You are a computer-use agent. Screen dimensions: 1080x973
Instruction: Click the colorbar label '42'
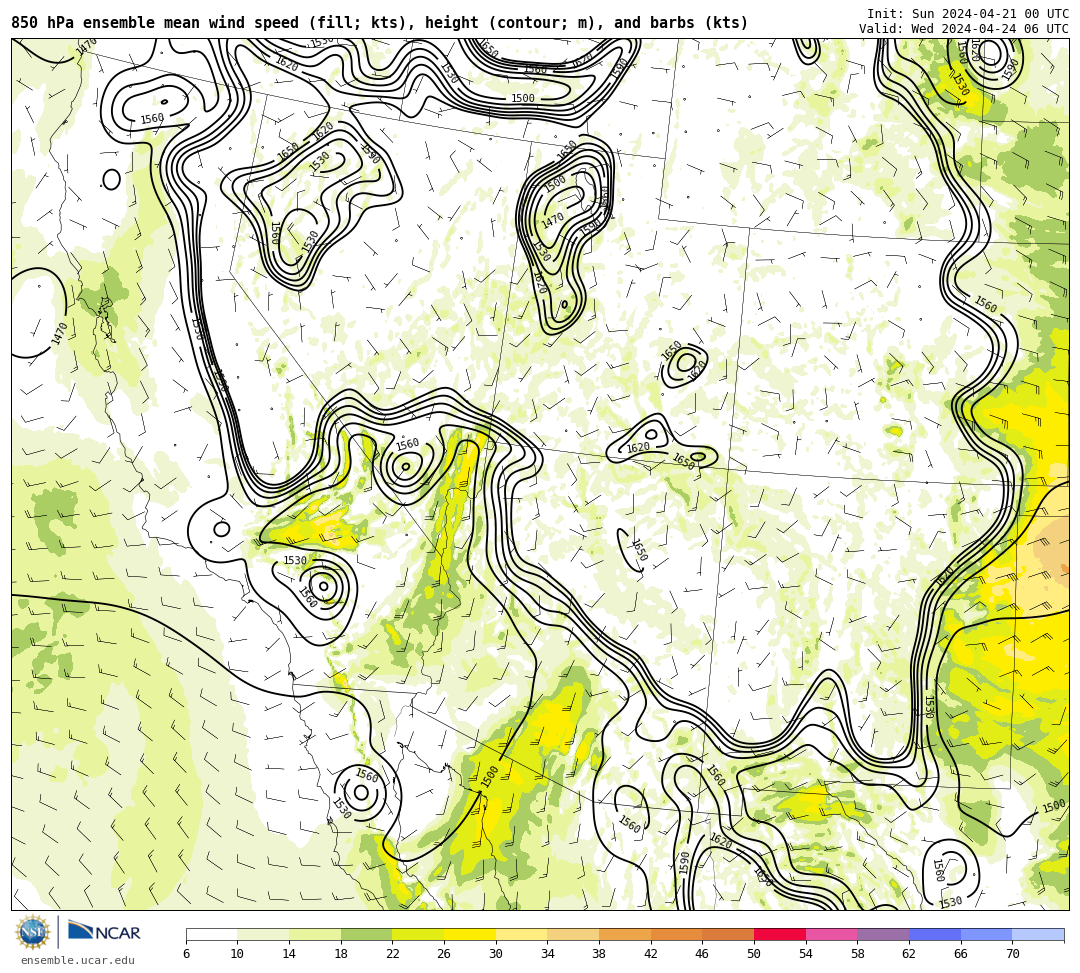(650, 954)
